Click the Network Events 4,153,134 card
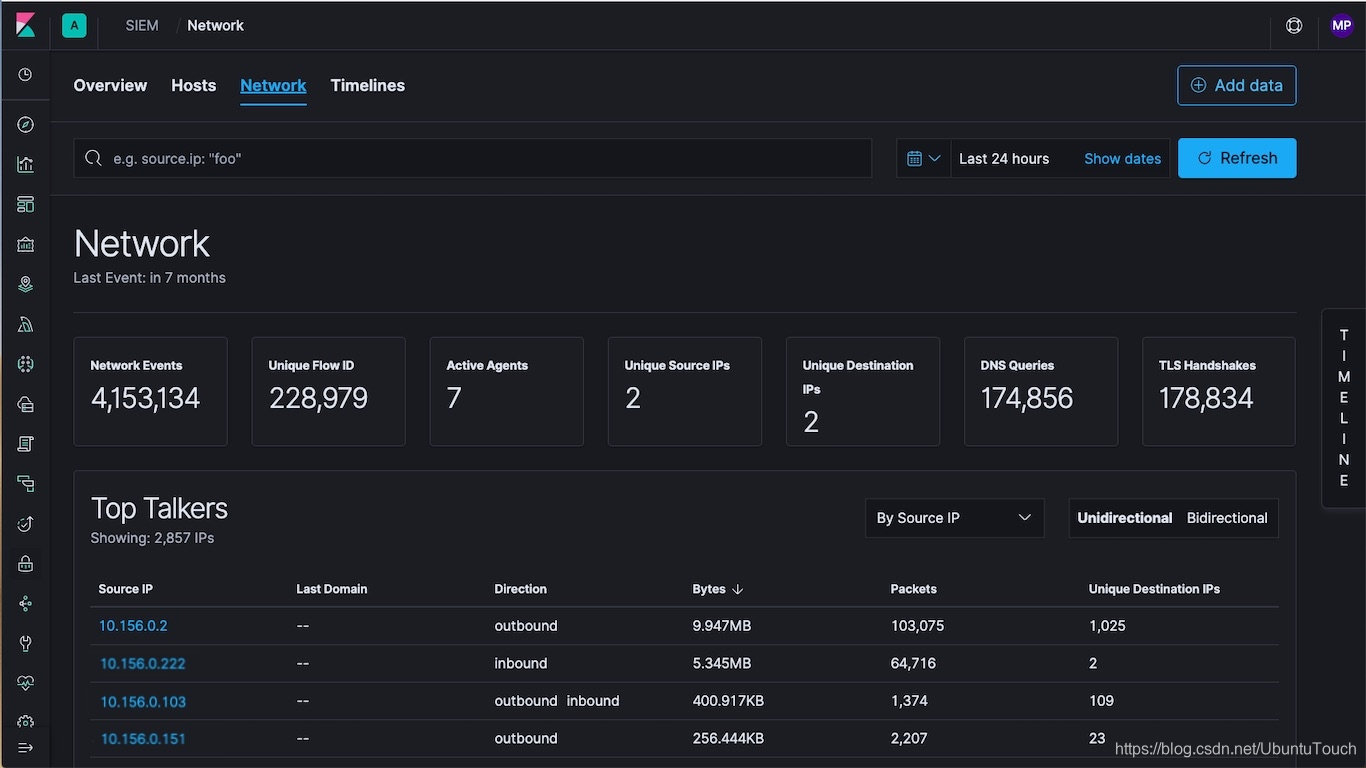Screen dimensions: 1366x768 point(150,391)
